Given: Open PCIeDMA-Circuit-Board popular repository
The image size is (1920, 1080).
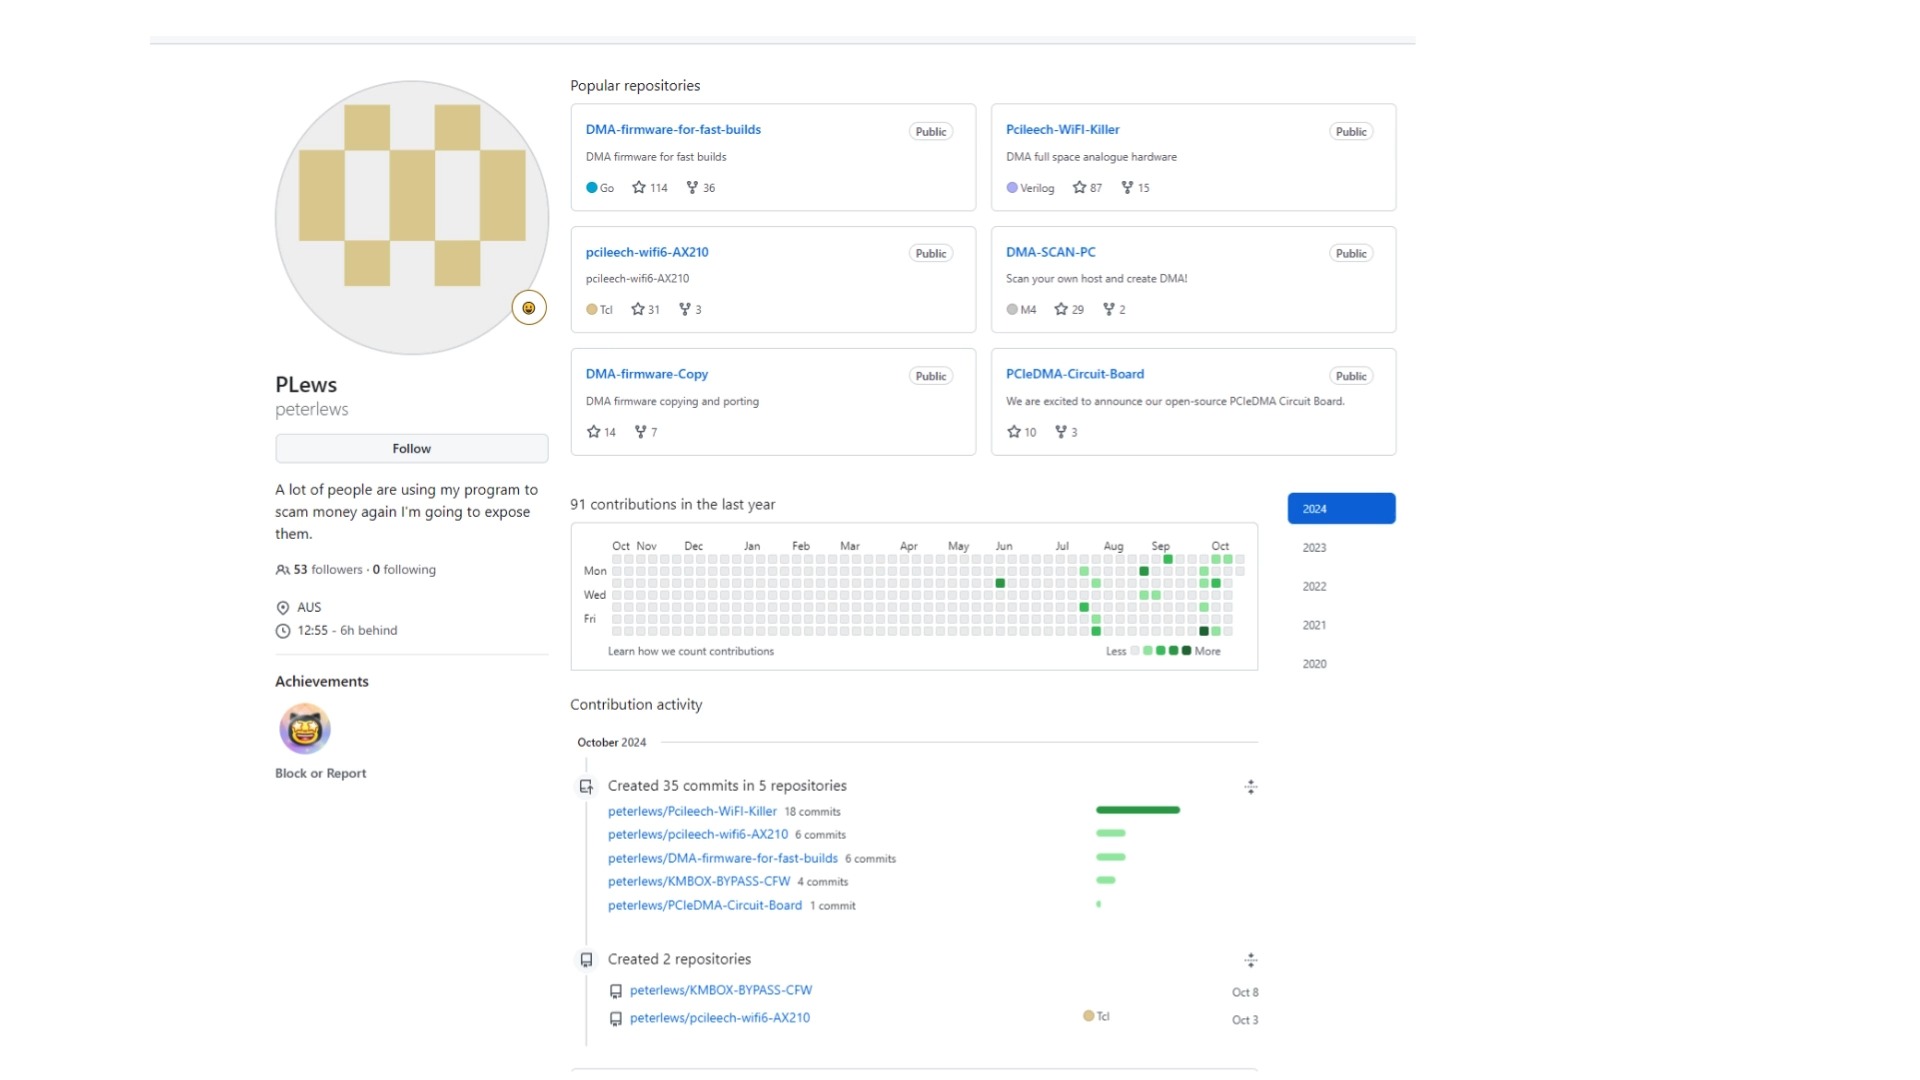Looking at the screenshot, I should (1075, 374).
